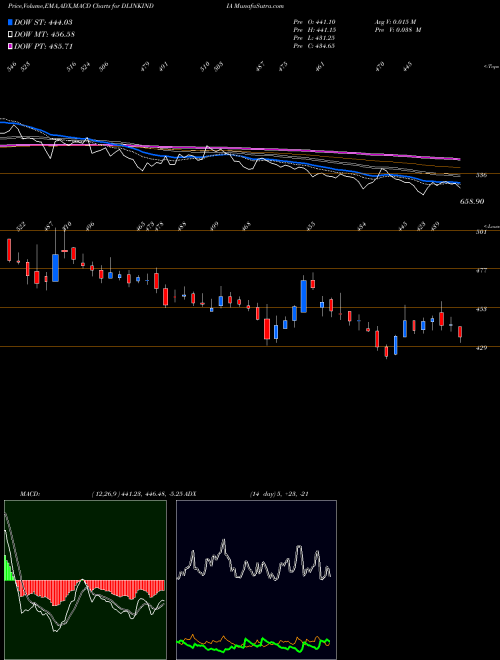This screenshot has height=660, width=500.
Task: Click the Pre L: 431.25 value
Action: (x=314, y=38)
